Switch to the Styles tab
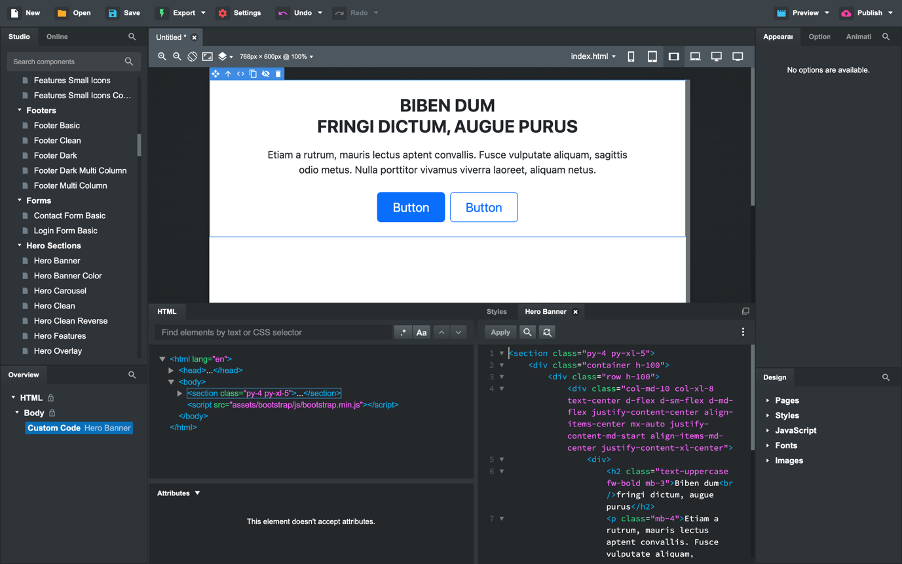902x564 pixels. pyautogui.click(x=496, y=312)
